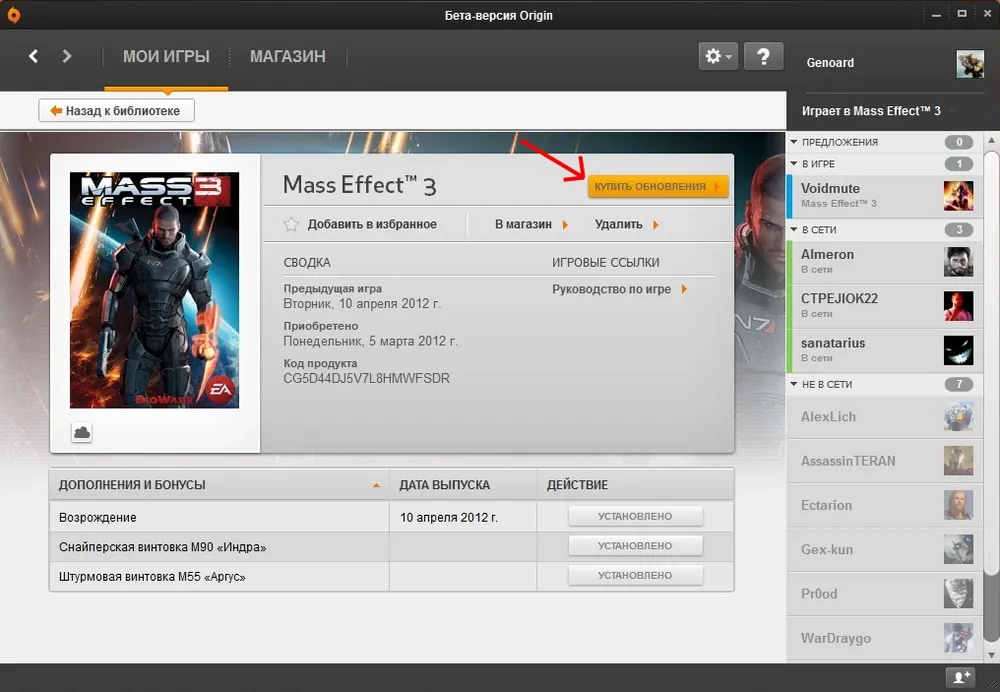This screenshot has height=692, width=1000.
Task: Open help with the question mark icon
Action: pyautogui.click(x=763, y=56)
